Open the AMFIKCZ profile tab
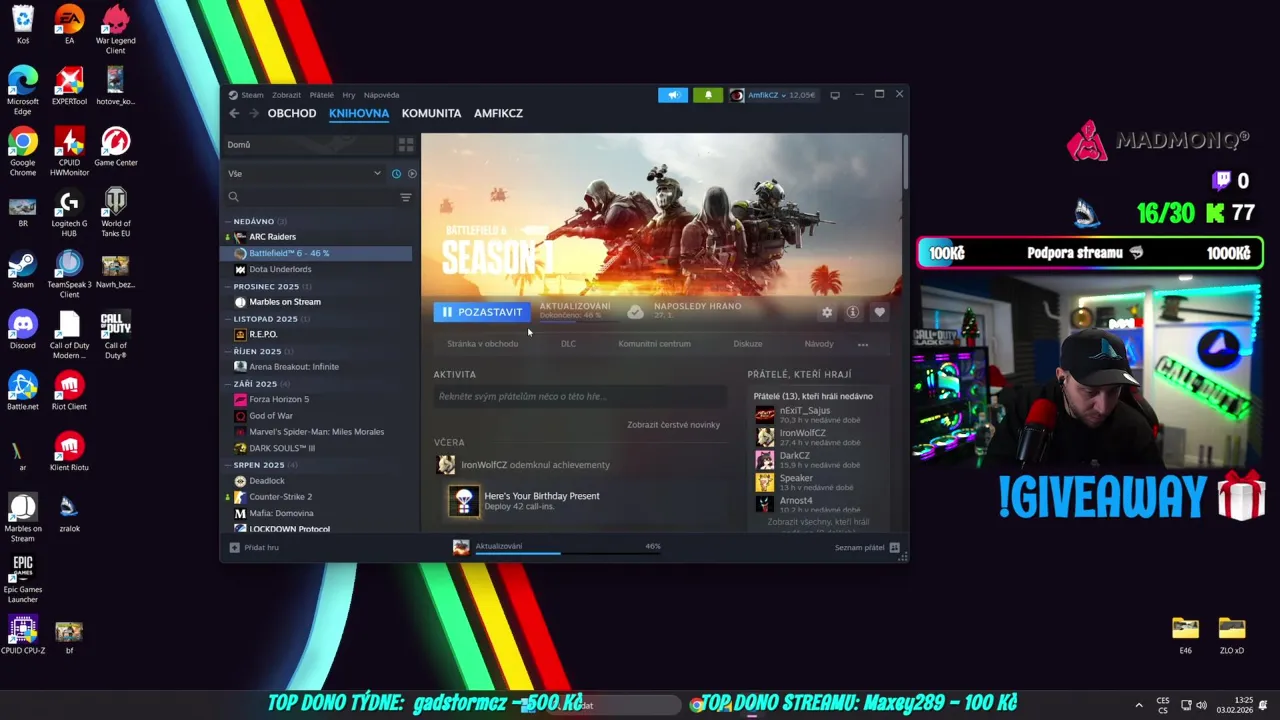The height and width of the screenshot is (720, 1280). (498, 113)
